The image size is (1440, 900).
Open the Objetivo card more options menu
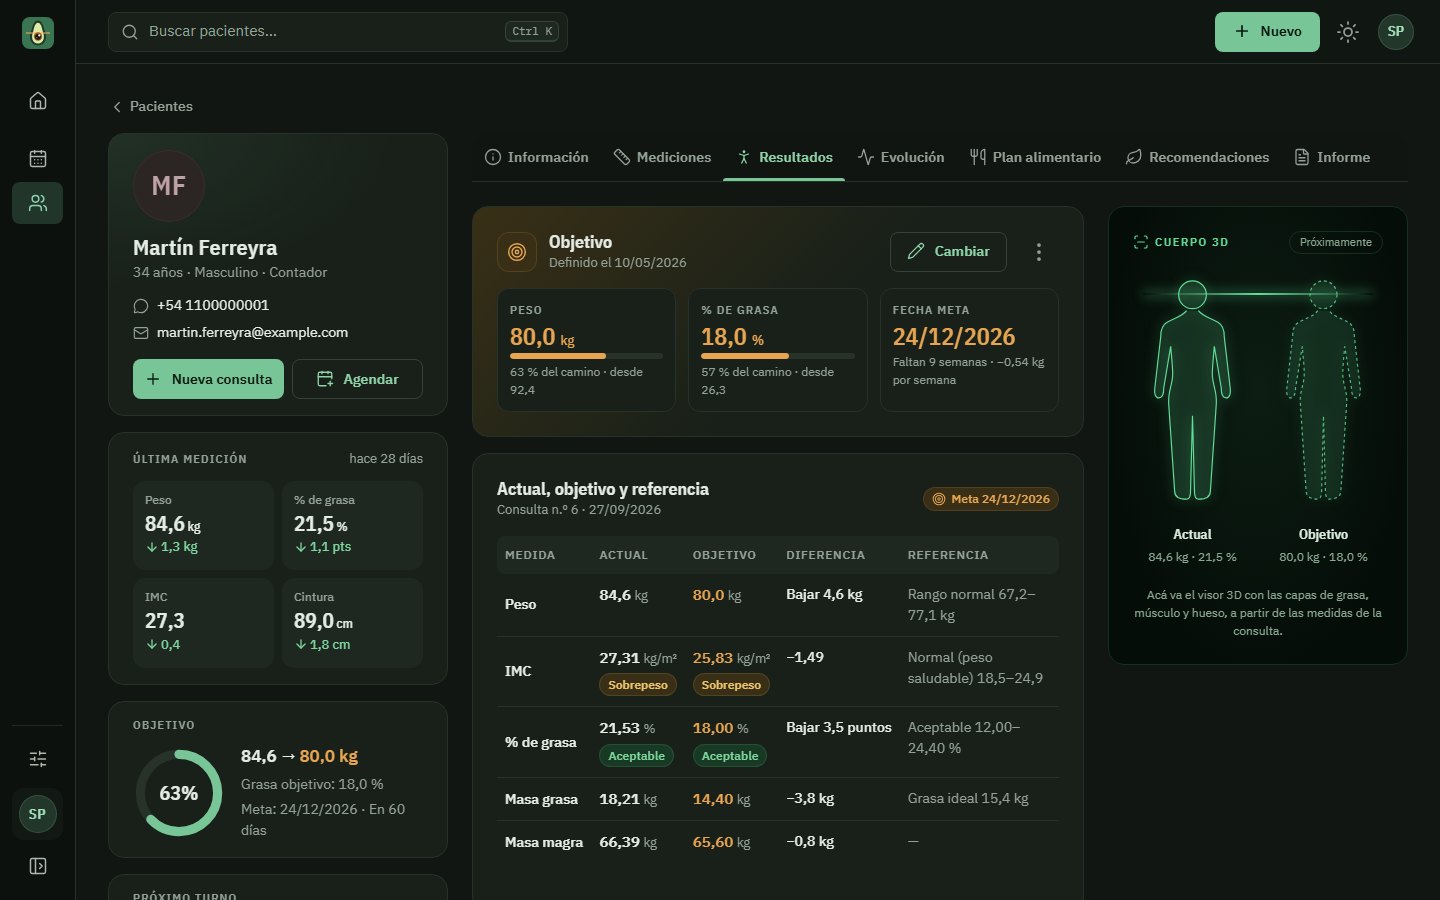tap(1039, 252)
